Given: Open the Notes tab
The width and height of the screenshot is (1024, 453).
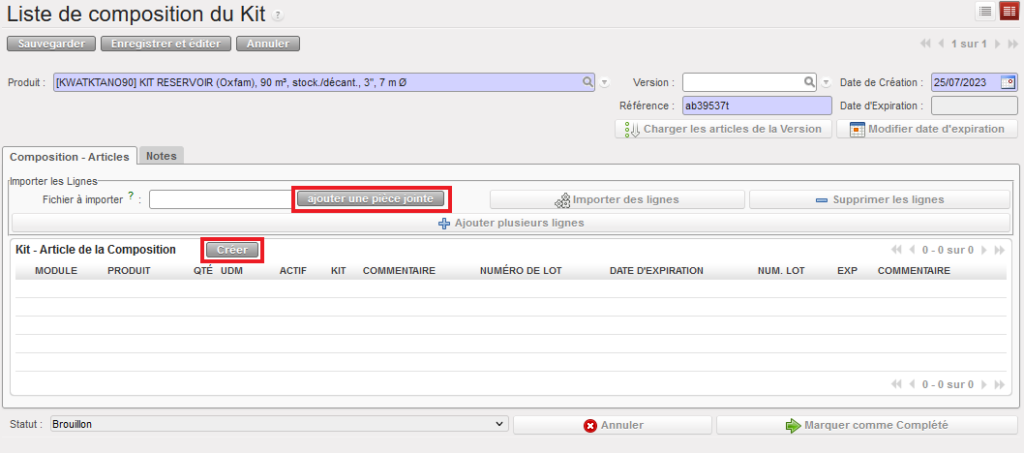Looking at the screenshot, I should tap(161, 156).
